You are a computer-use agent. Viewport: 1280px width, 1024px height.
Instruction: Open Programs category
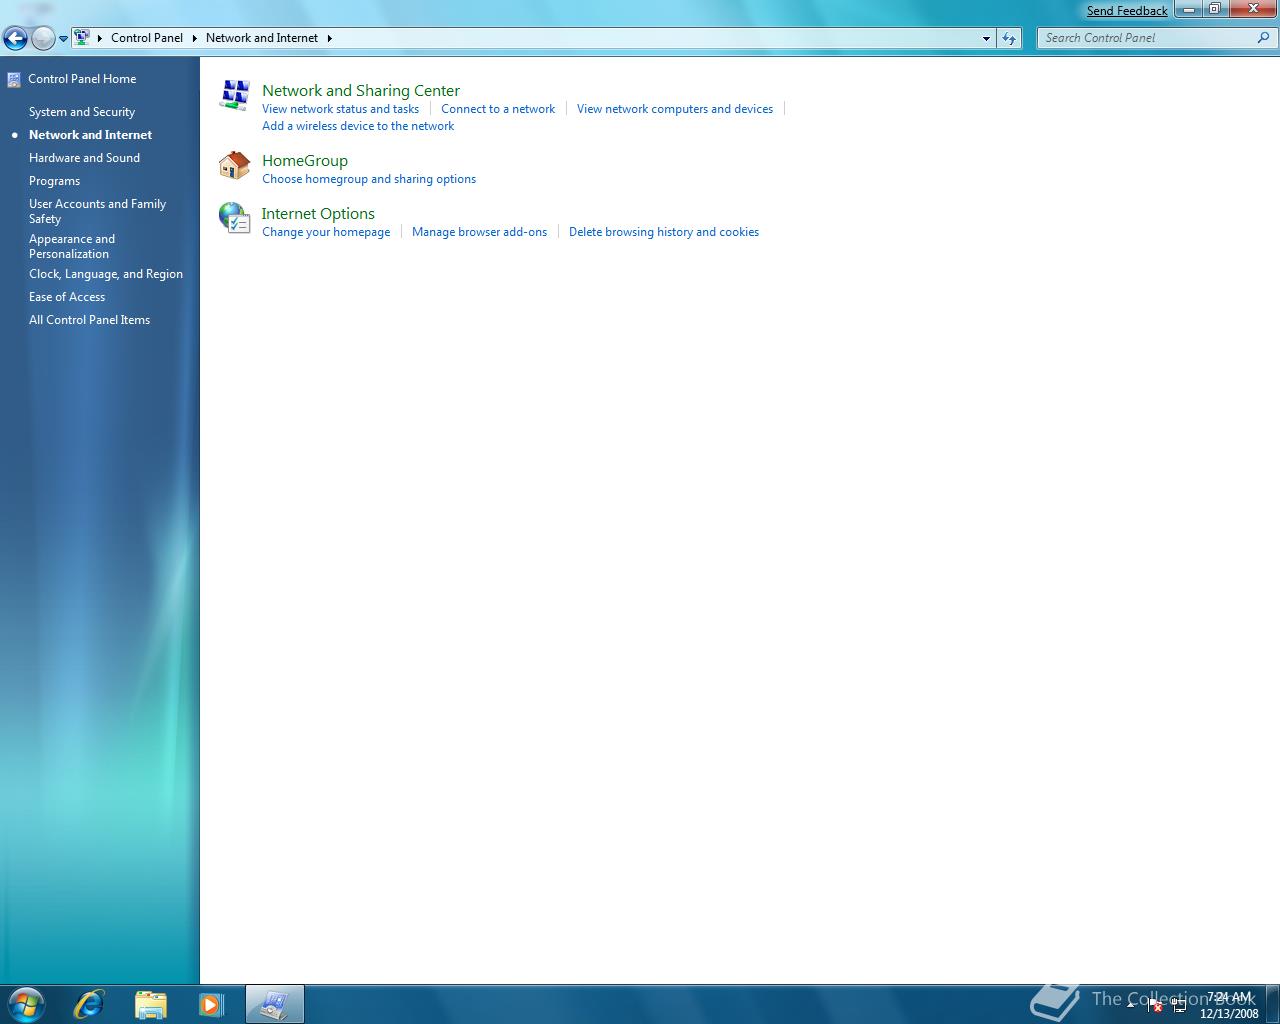(x=54, y=181)
